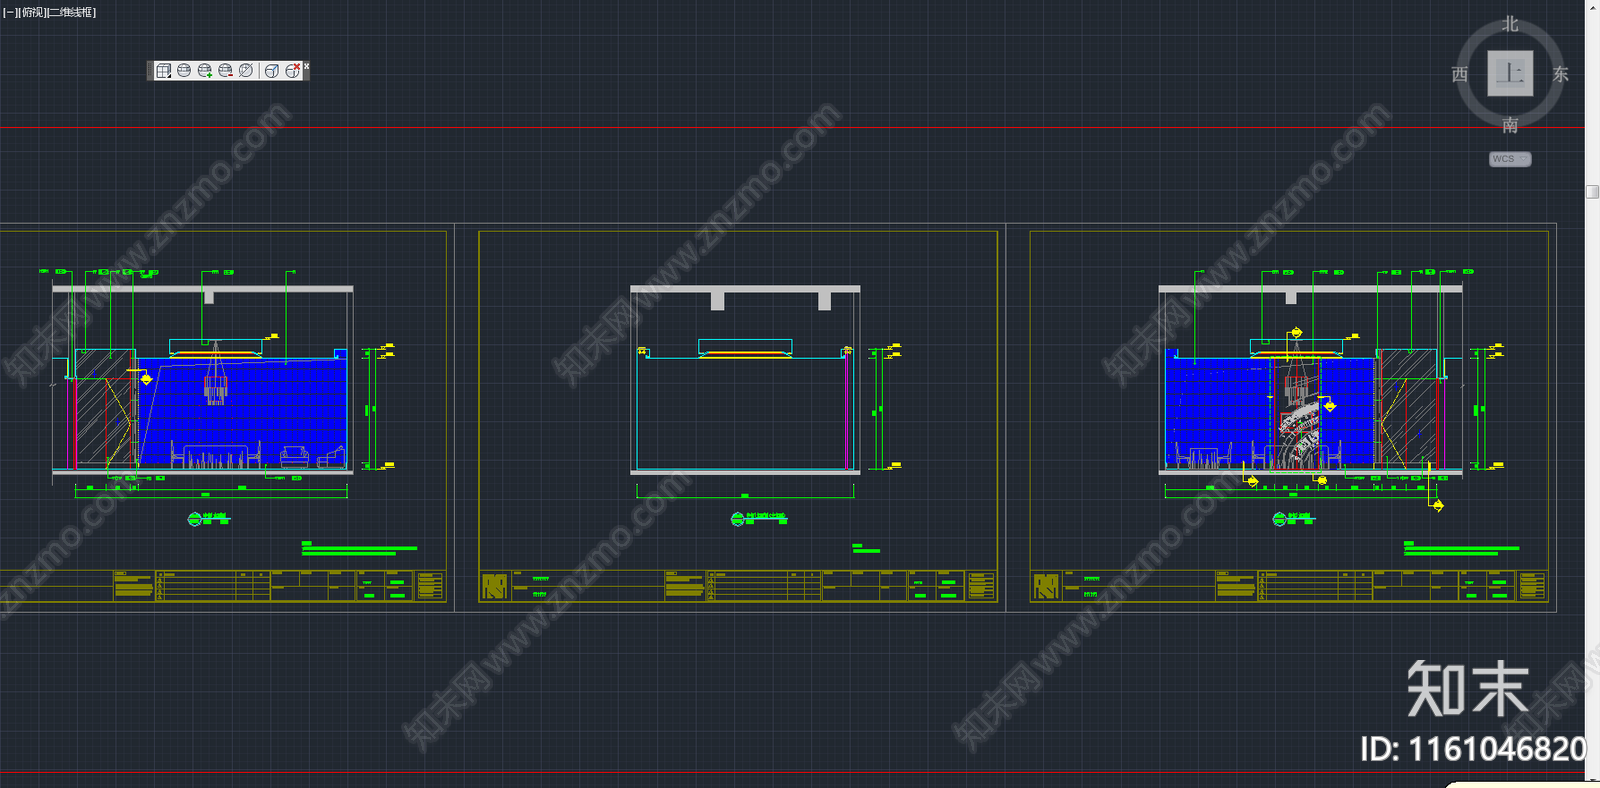Click 北 on the ViewCube compass
The width and height of the screenshot is (1600, 788).
(1510, 24)
